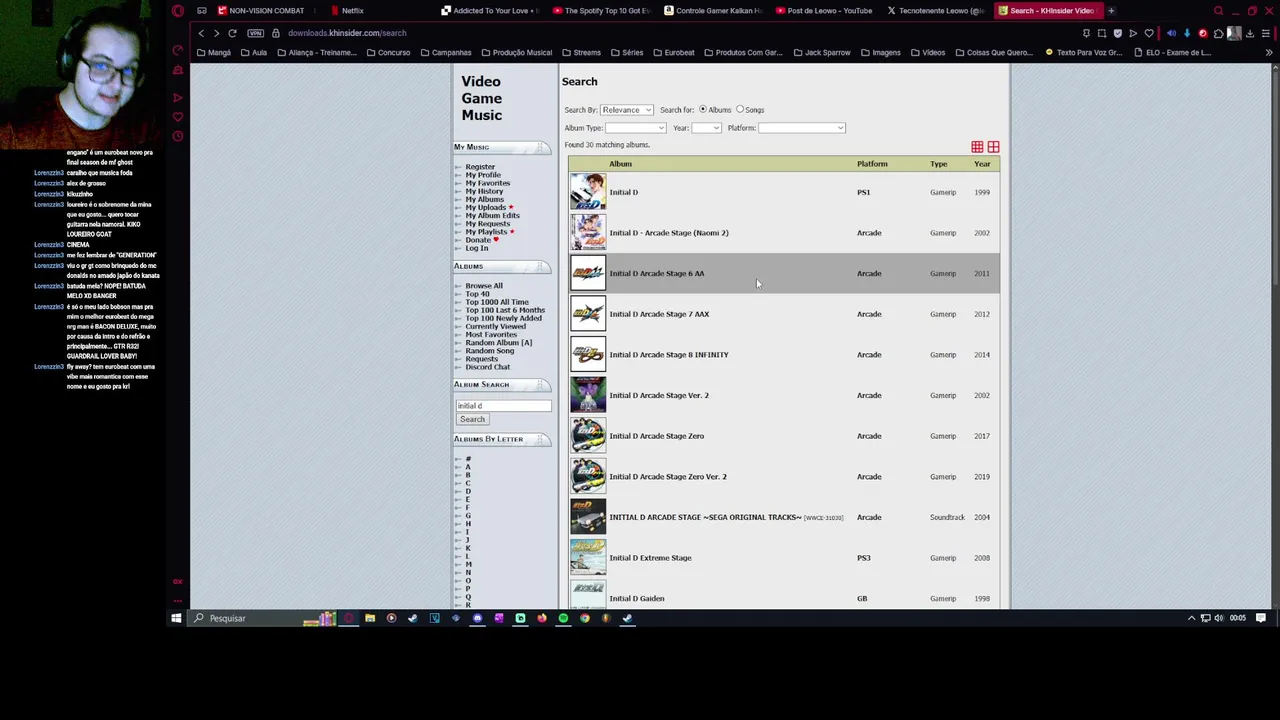Open Opera workspaces icon beside tabs
The height and width of the screenshot is (720, 1280).
pos(201,11)
